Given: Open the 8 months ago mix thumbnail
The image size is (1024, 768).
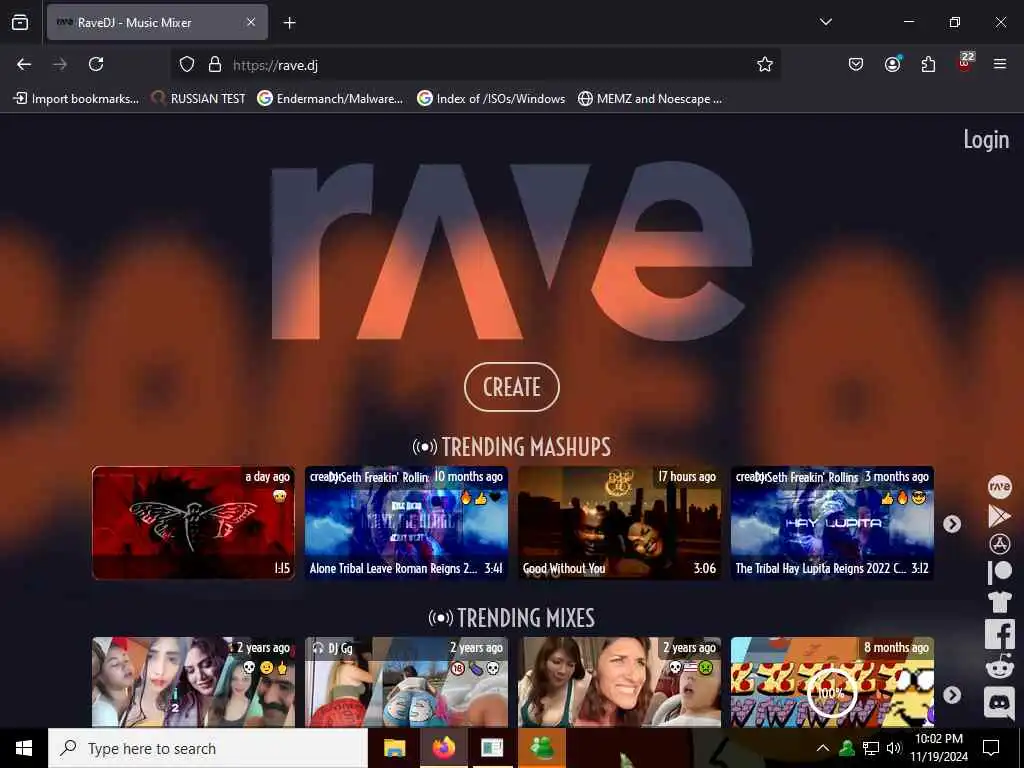Looking at the screenshot, I should click(x=833, y=682).
